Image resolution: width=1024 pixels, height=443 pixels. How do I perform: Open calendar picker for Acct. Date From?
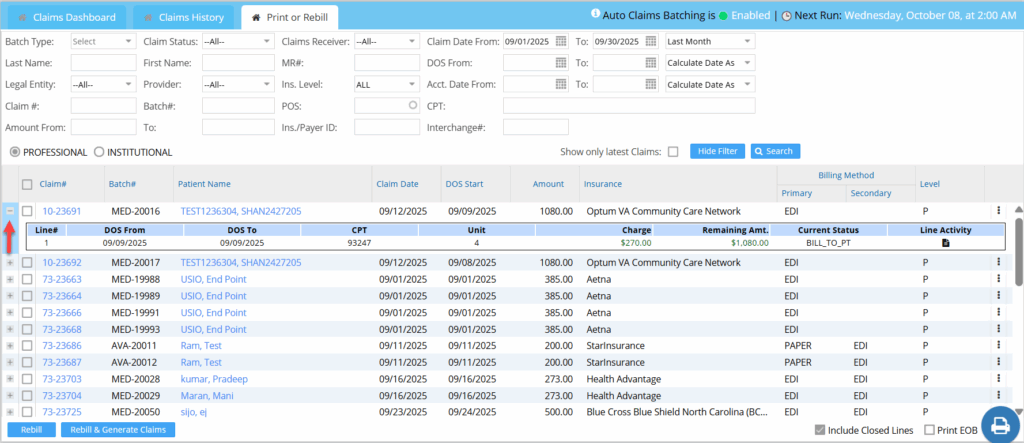(560, 84)
